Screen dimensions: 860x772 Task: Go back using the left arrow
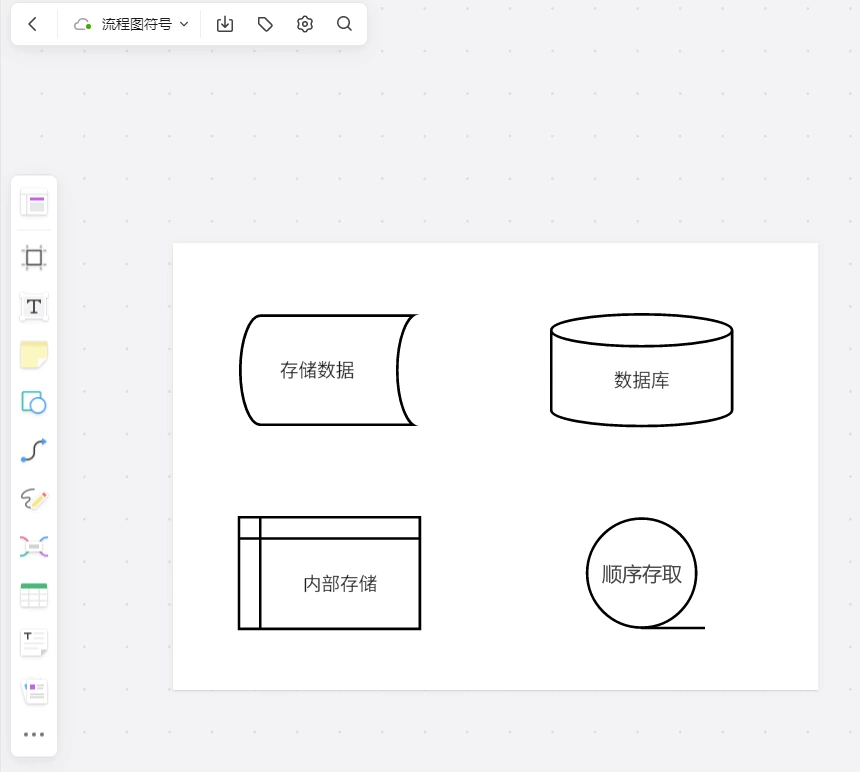[33, 24]
